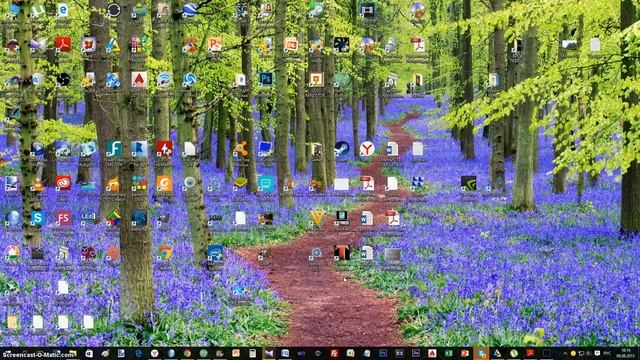
Task: Select the Word document beside Yandex Browser
Action: click(392, 149)
